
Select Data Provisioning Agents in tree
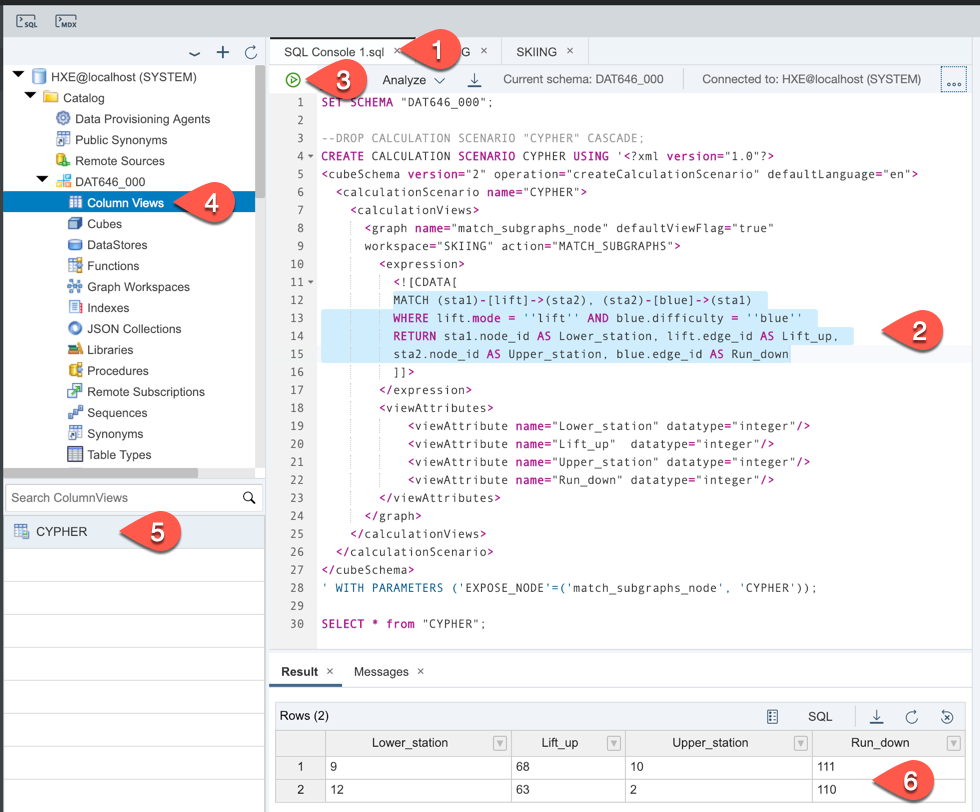coord(142,119)
